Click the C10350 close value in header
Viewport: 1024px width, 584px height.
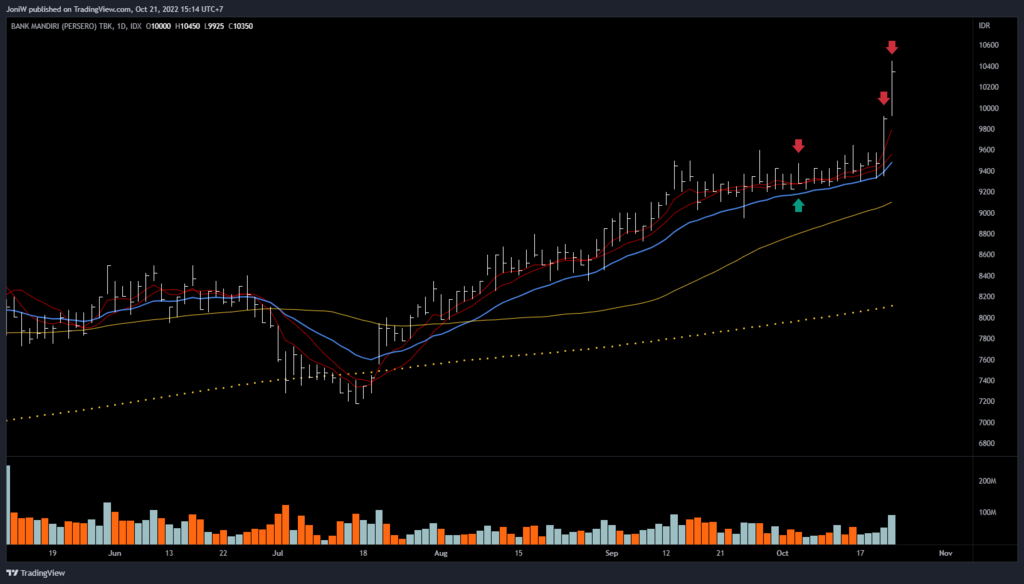tap(240, 26)
